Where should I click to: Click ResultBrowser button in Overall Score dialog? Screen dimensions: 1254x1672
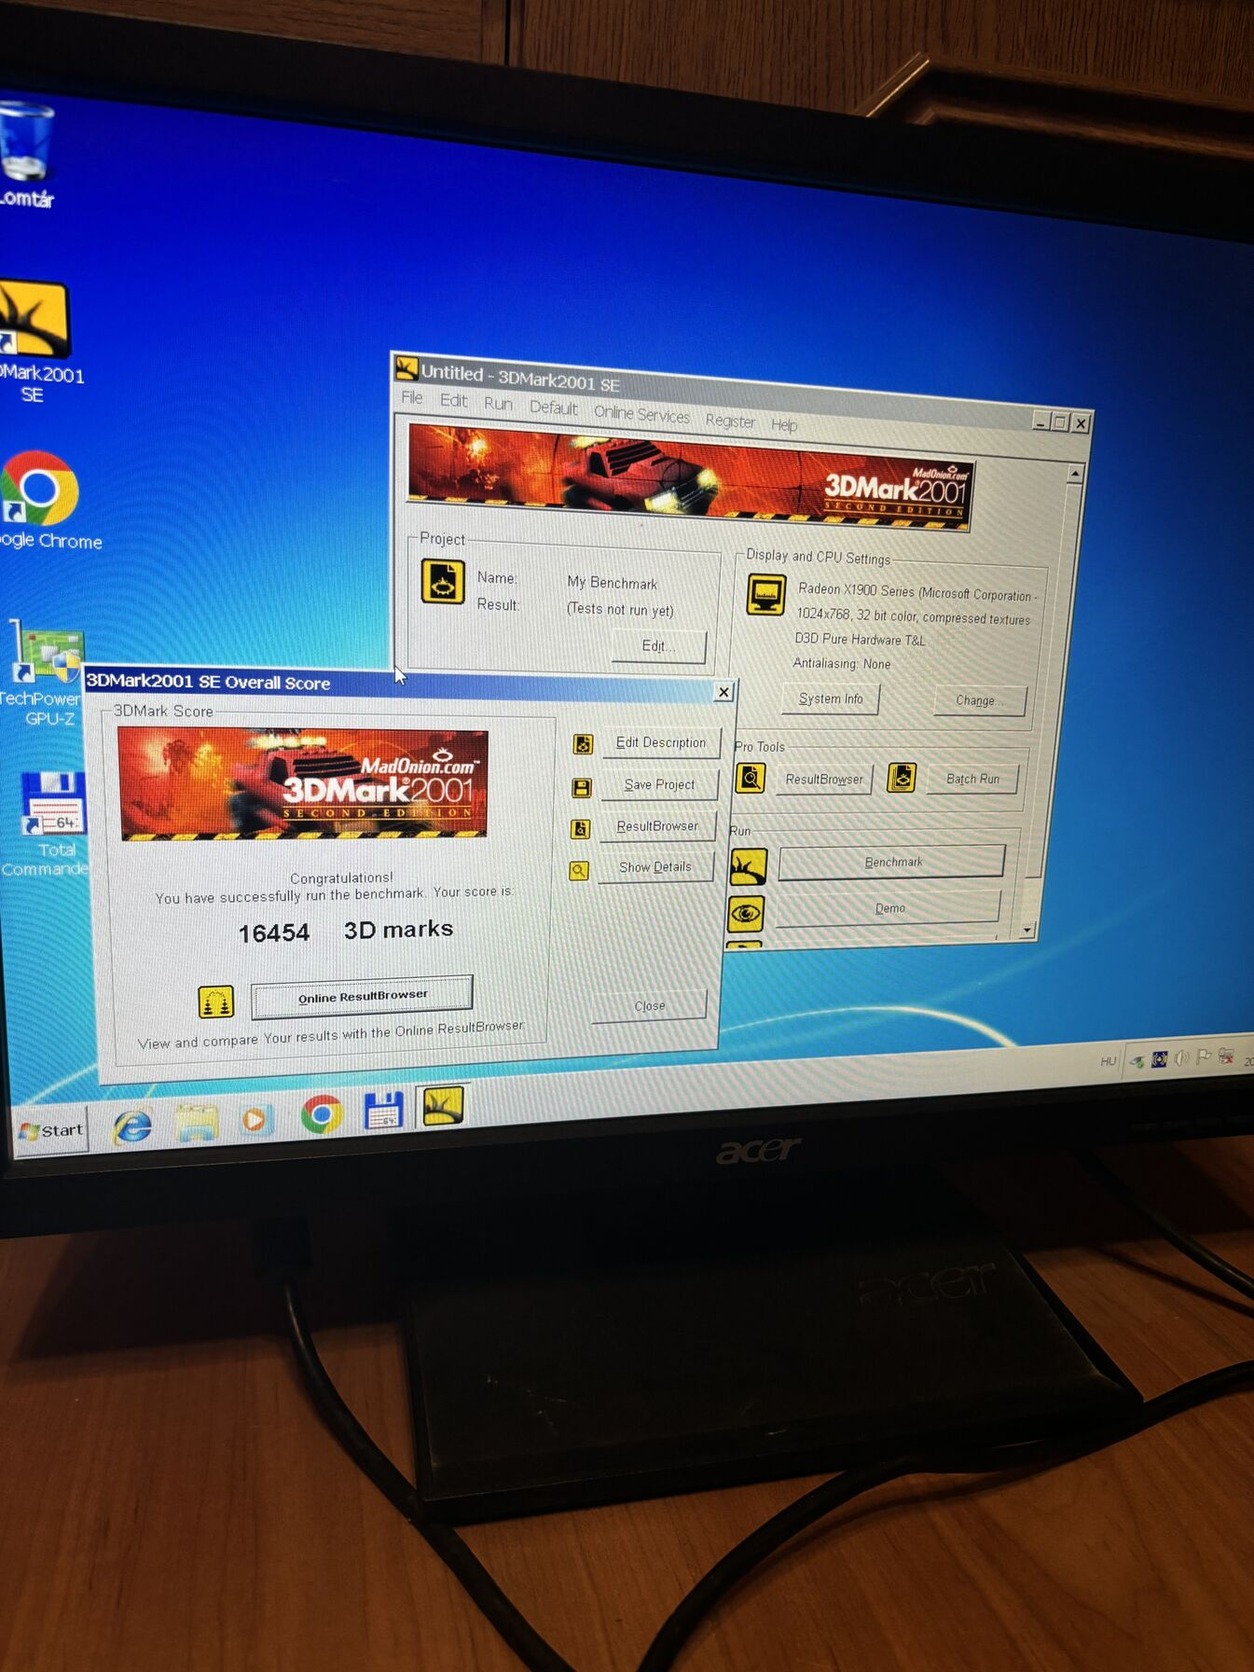pyautogui.click(x=657, y=826)
